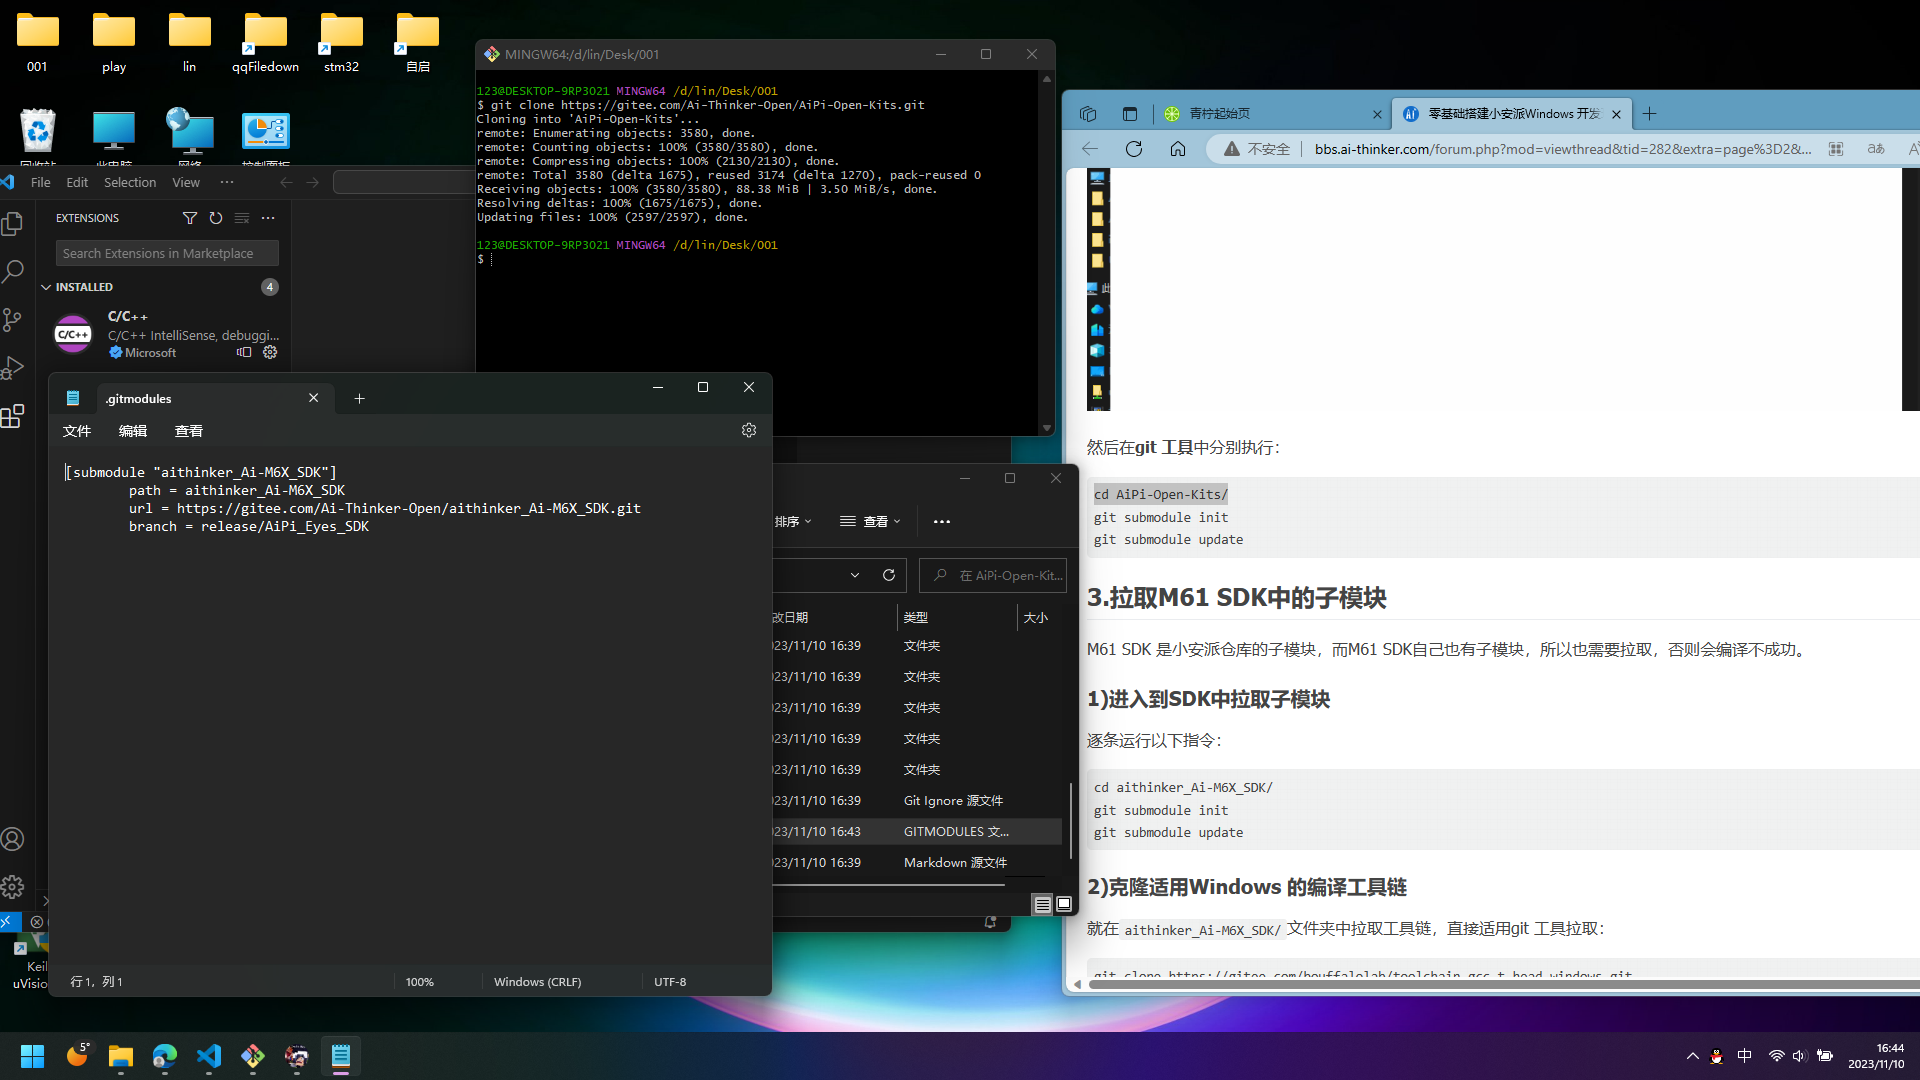The width and height of the screenshot is (1920, 1080).
Task: Add a new Notepad tab
Action: [359, 398]
